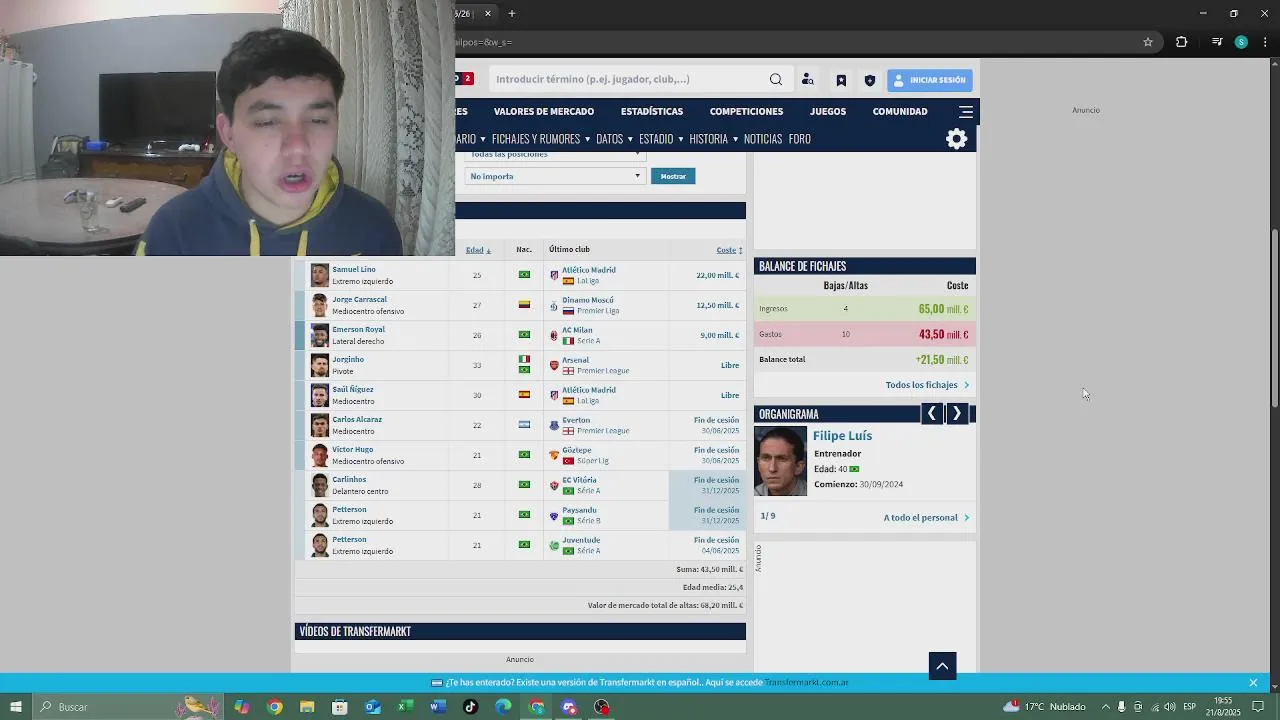Open Filipe Luís profile link

(842, 436)
